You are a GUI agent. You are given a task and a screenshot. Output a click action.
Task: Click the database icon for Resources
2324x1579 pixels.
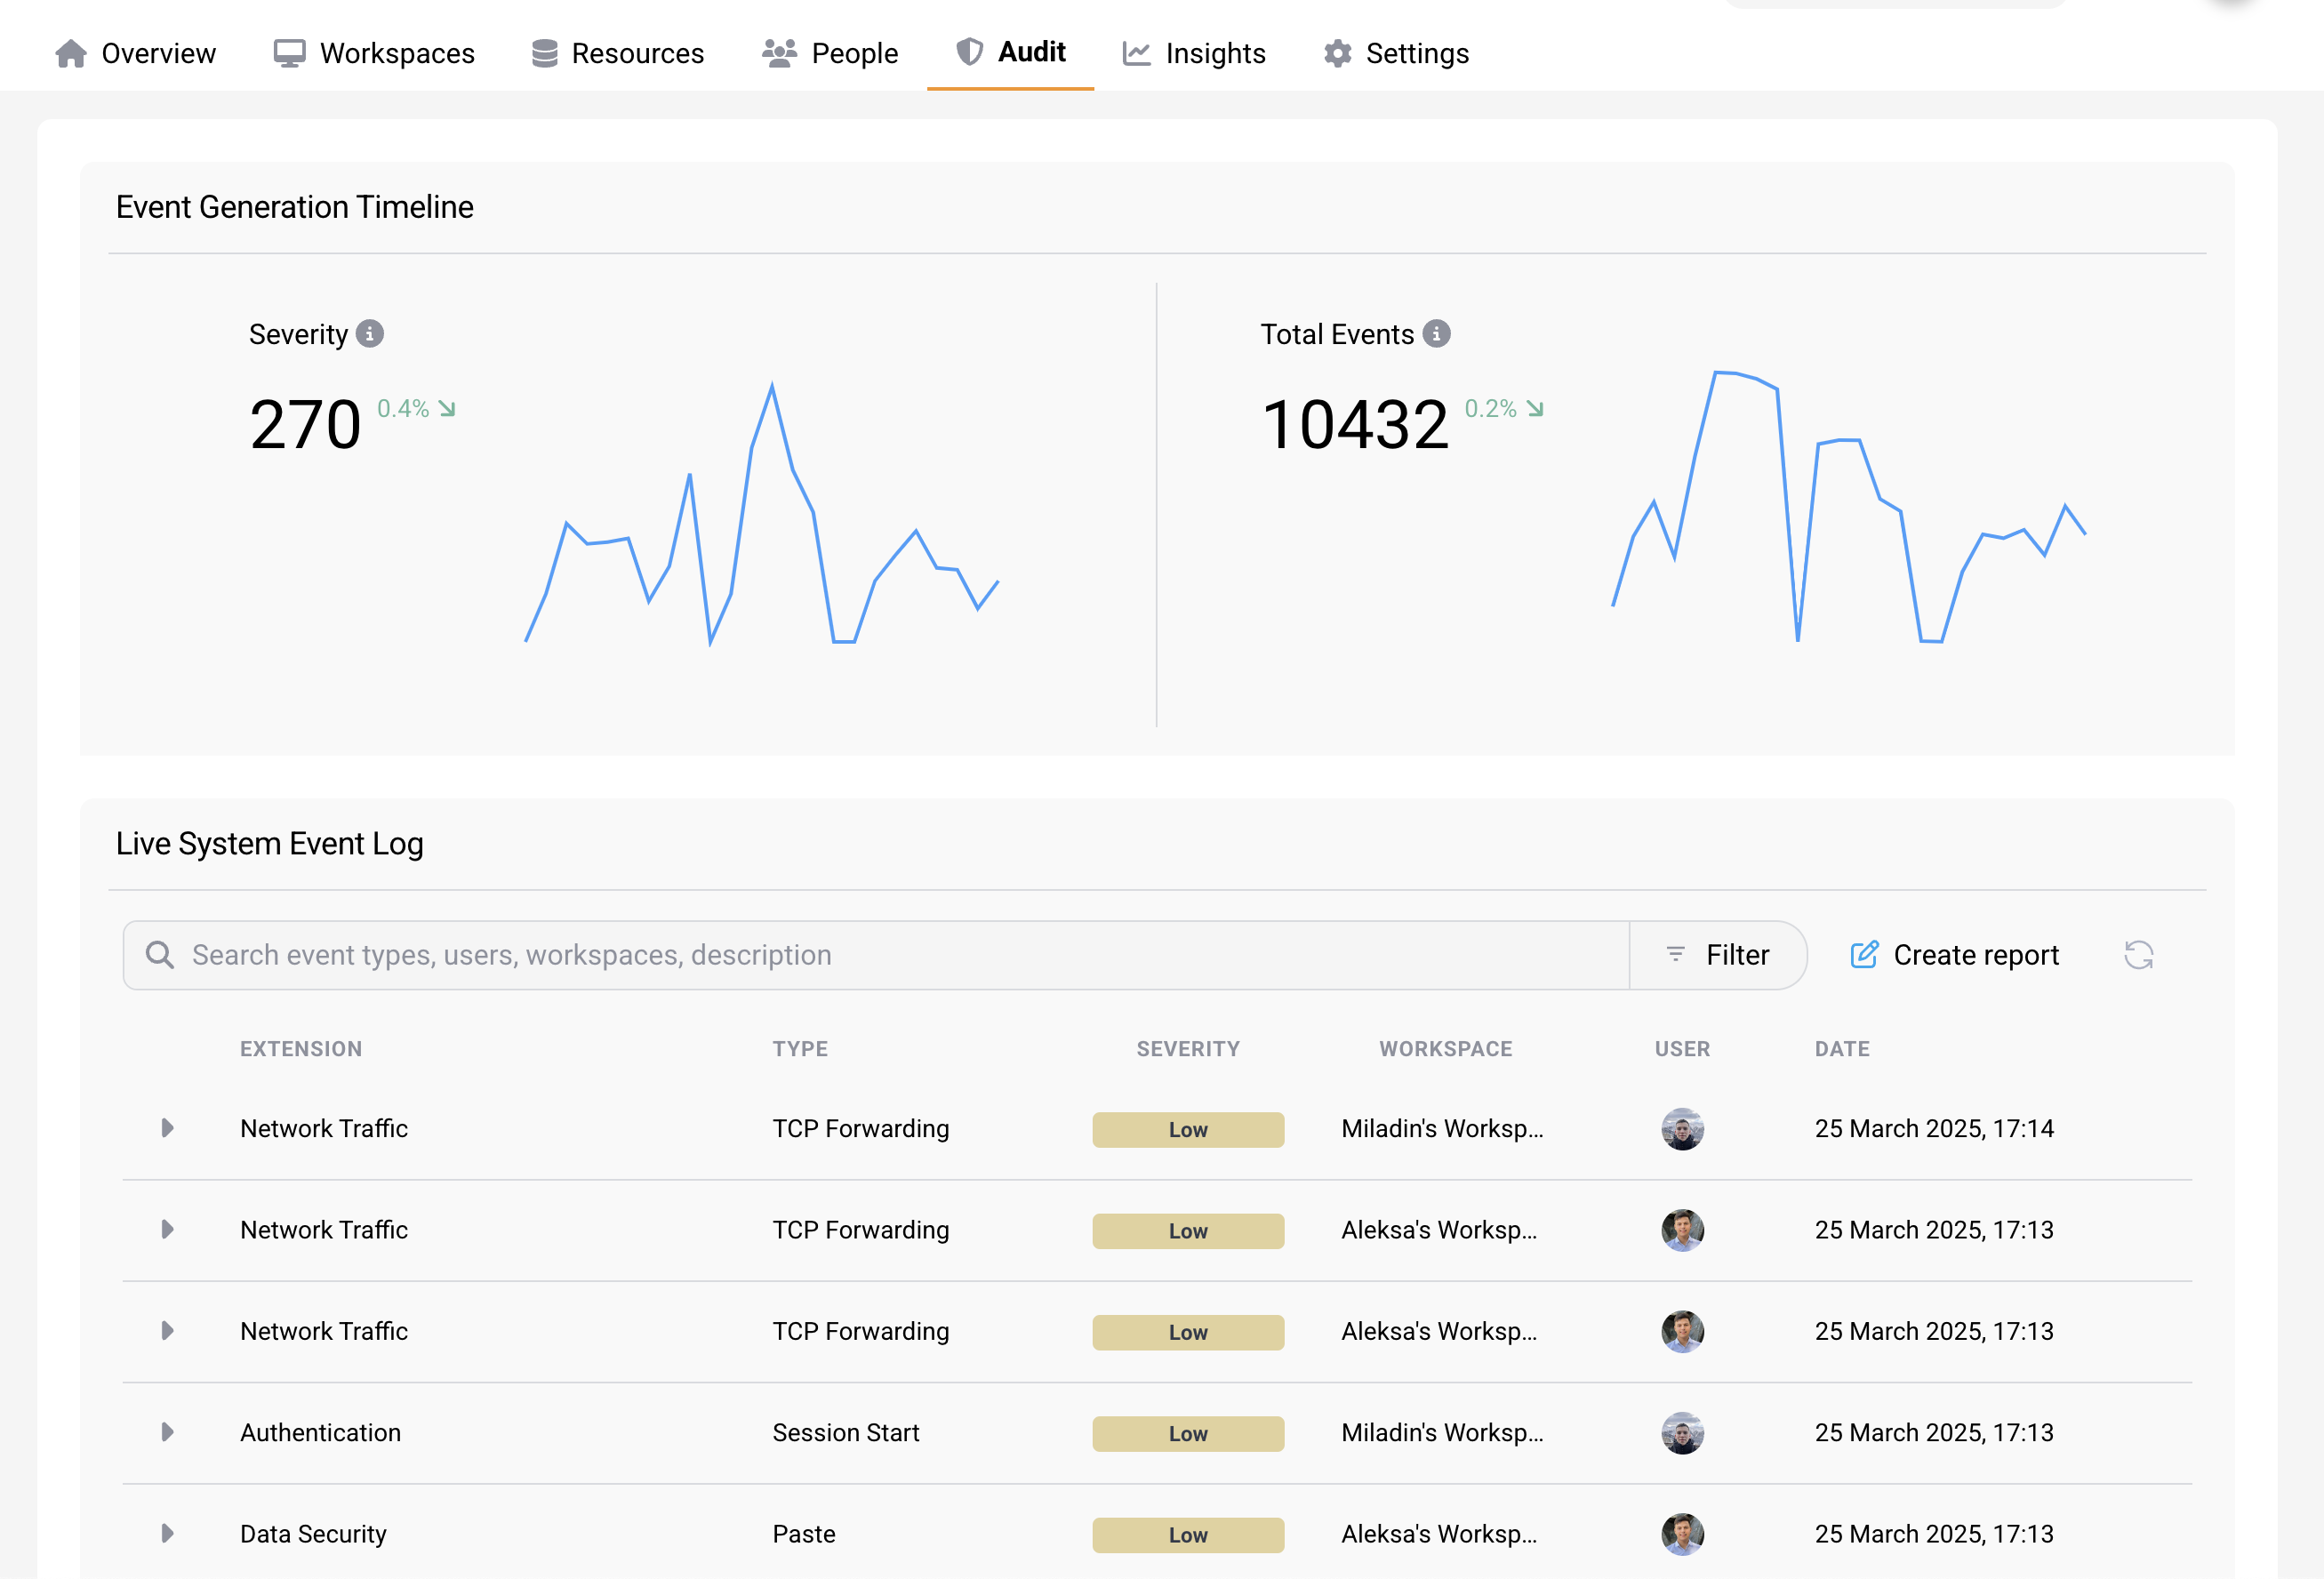click(x=545, y=54)
